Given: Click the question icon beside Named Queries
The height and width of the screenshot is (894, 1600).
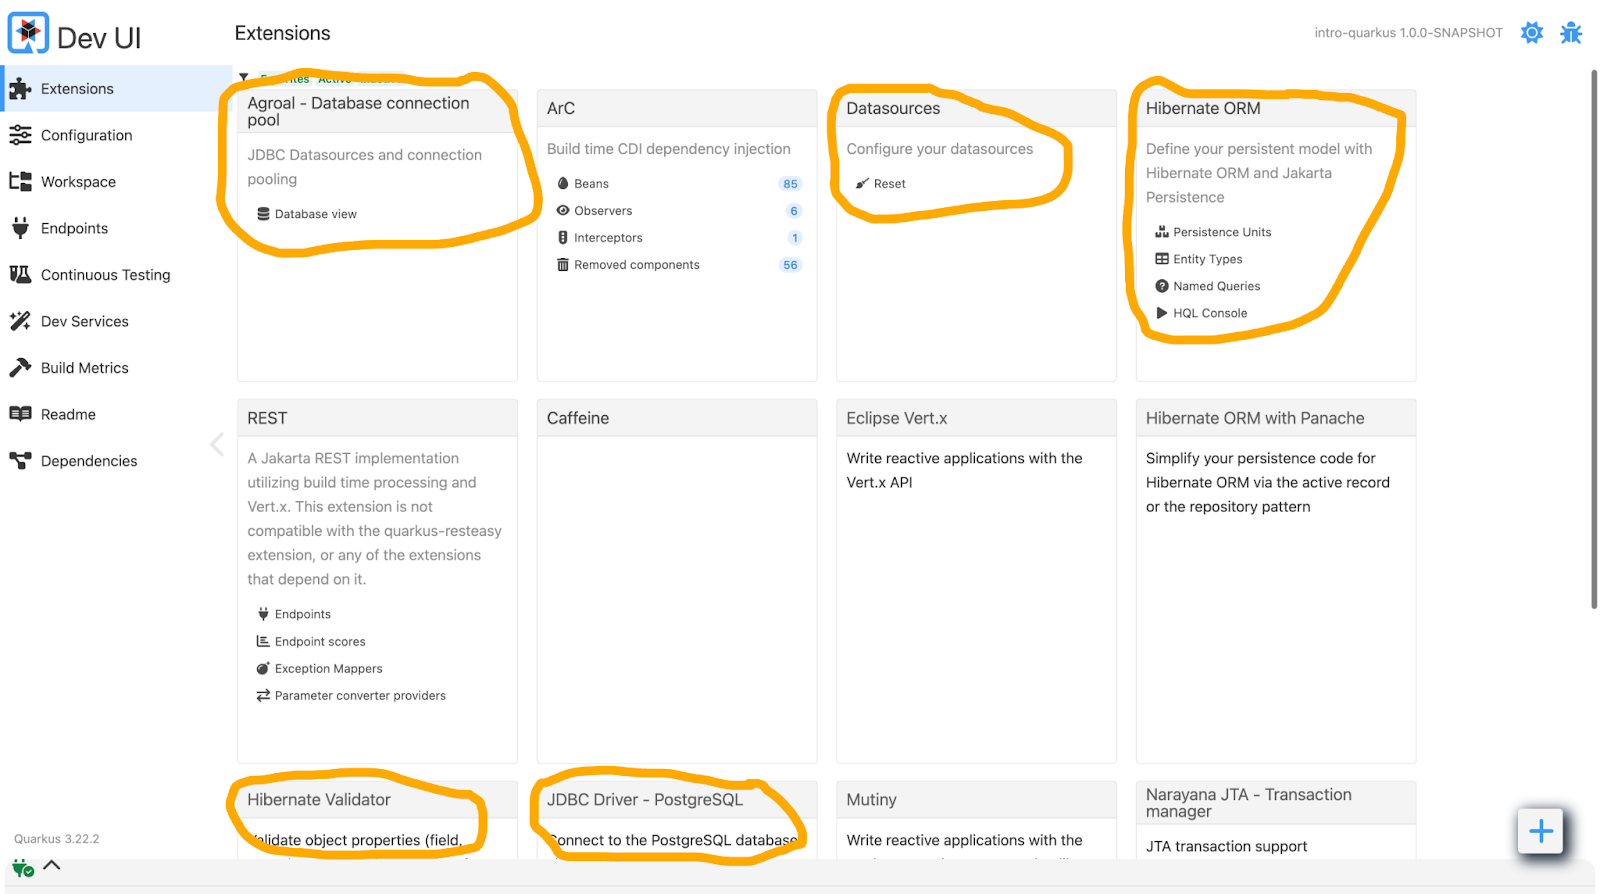Looking at the screenshot, I should 1162,286.
